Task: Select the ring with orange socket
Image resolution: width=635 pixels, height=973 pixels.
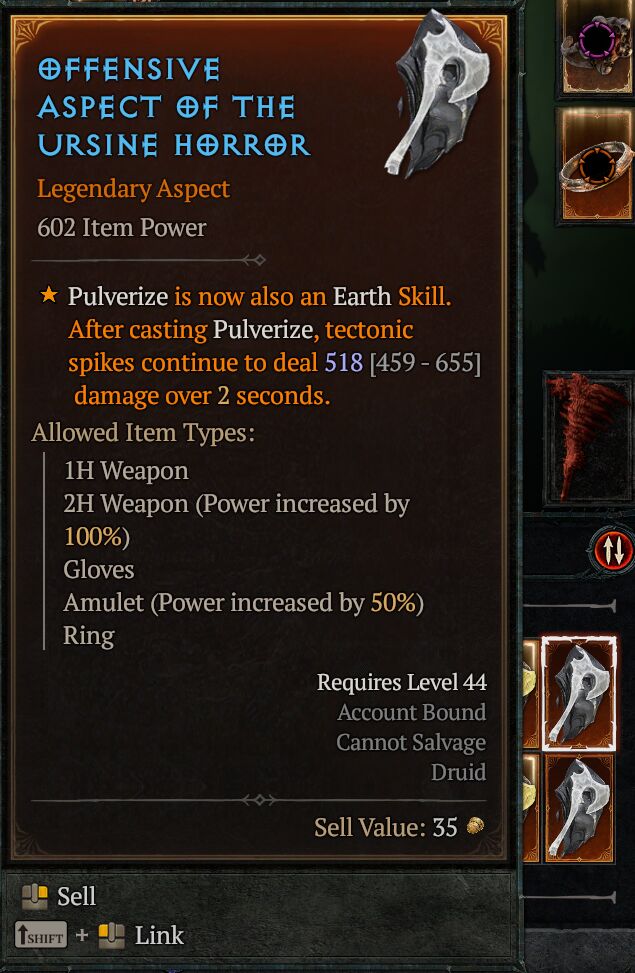Action: (597, 165)
